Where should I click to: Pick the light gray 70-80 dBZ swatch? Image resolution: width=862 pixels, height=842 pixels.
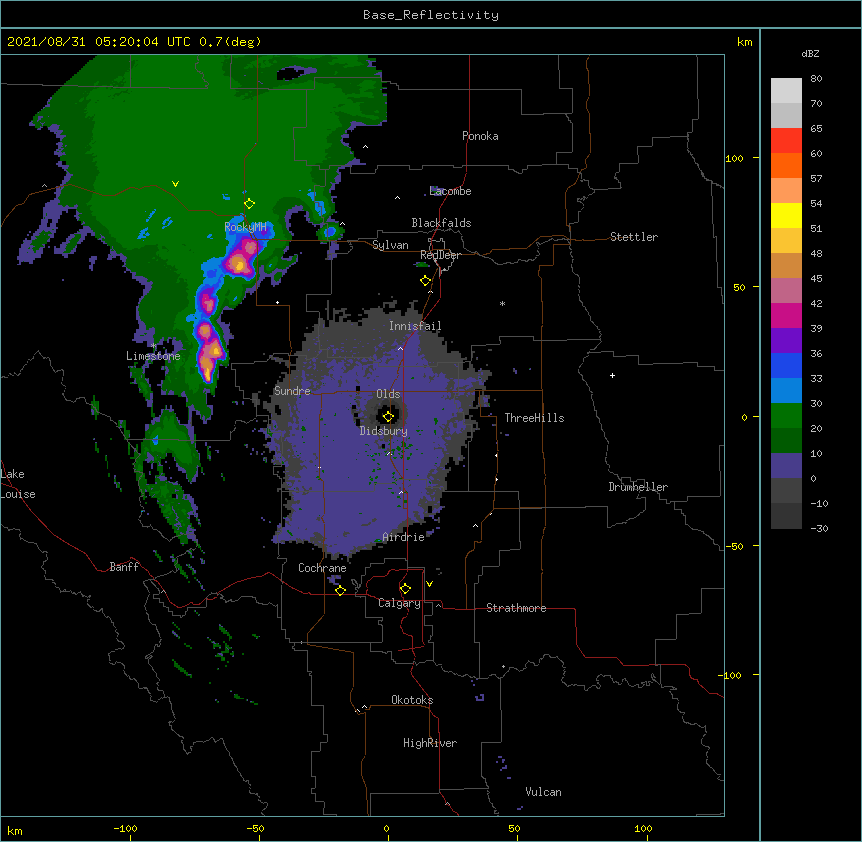tap(786, 91)
